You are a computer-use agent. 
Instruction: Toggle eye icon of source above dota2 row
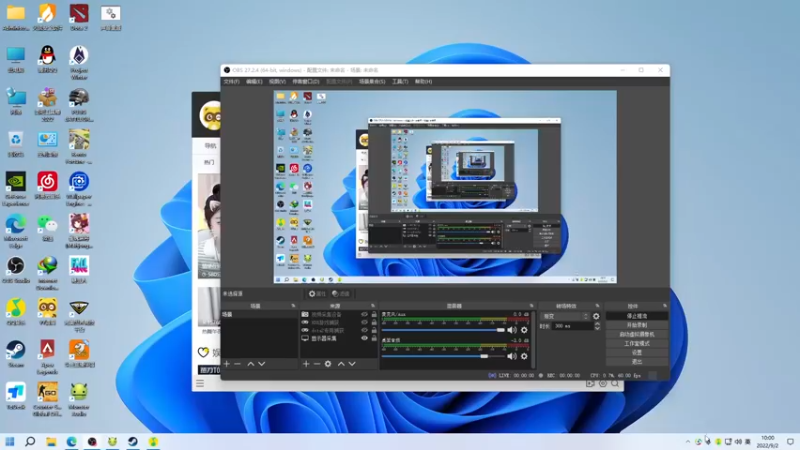tap(364, 322)
